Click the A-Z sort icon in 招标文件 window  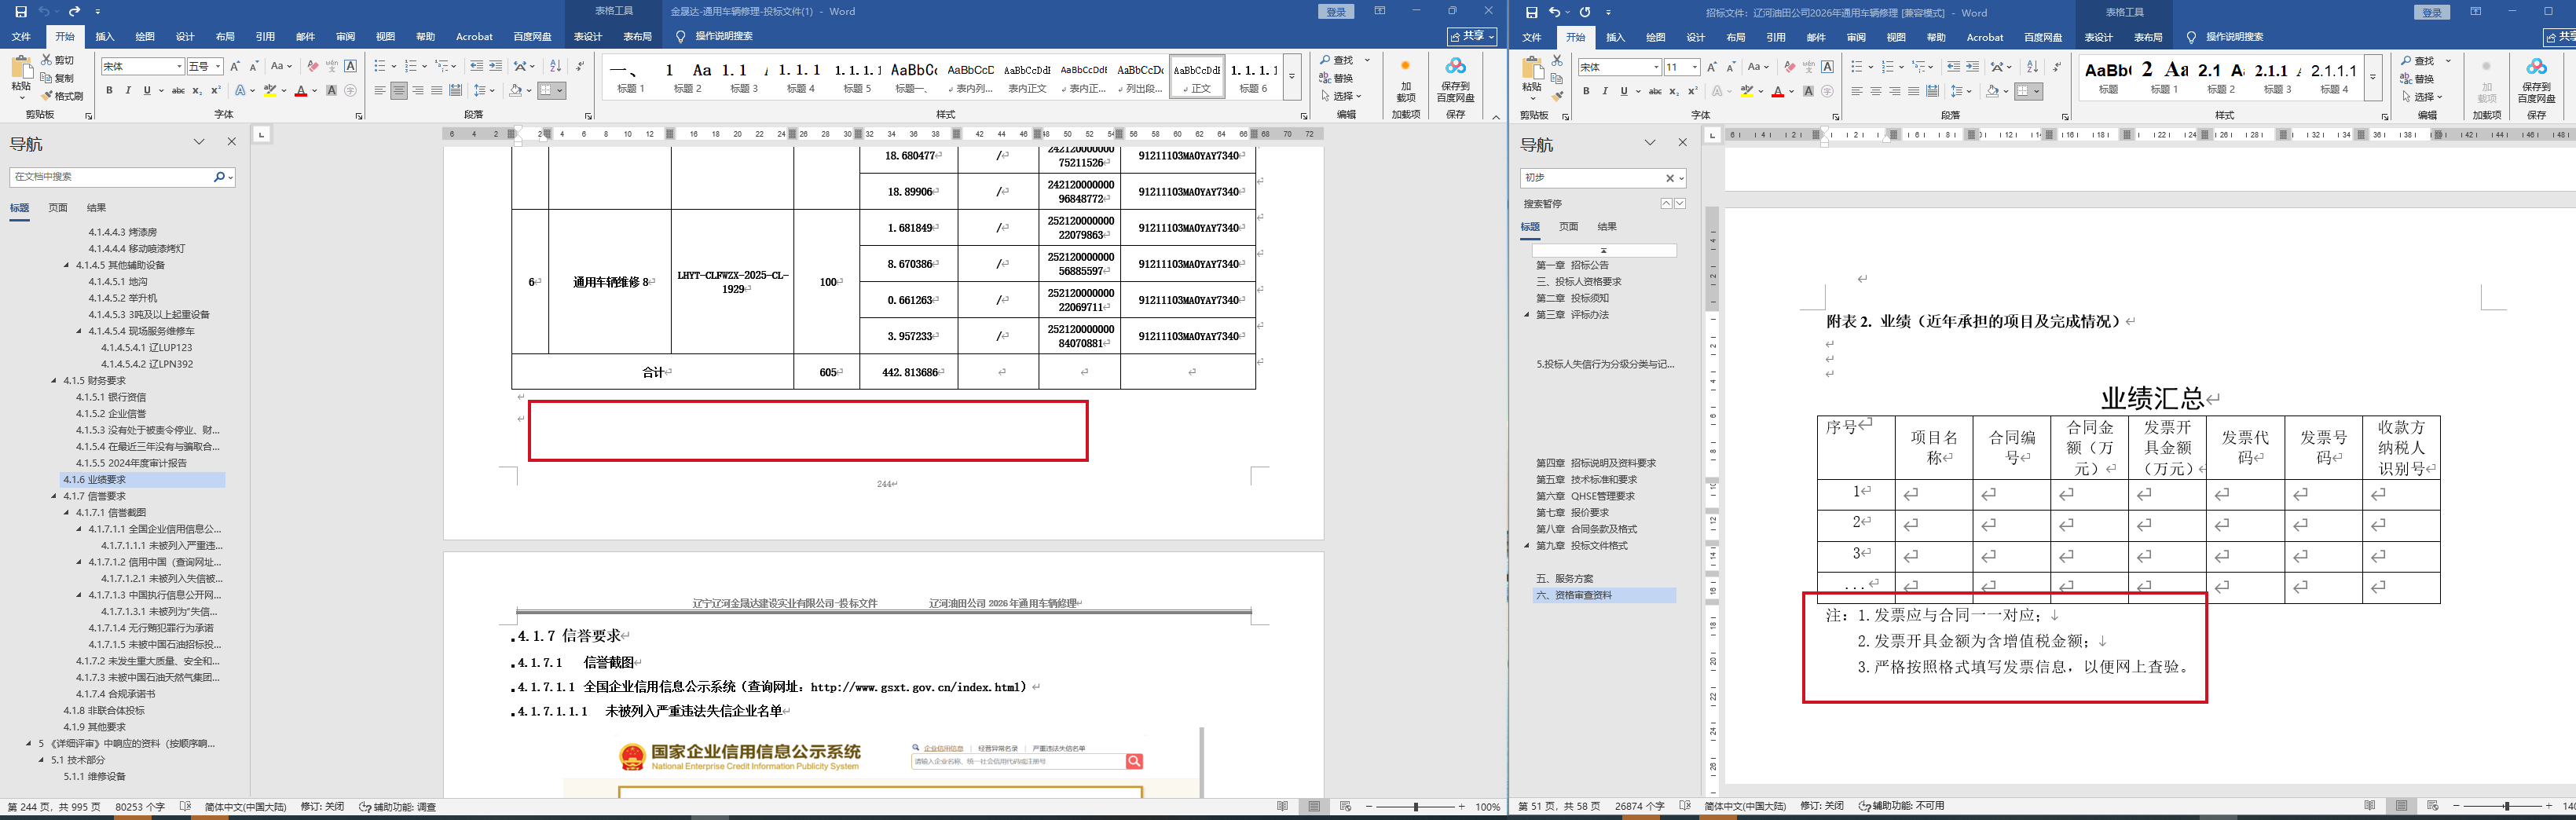[2031, 67]
